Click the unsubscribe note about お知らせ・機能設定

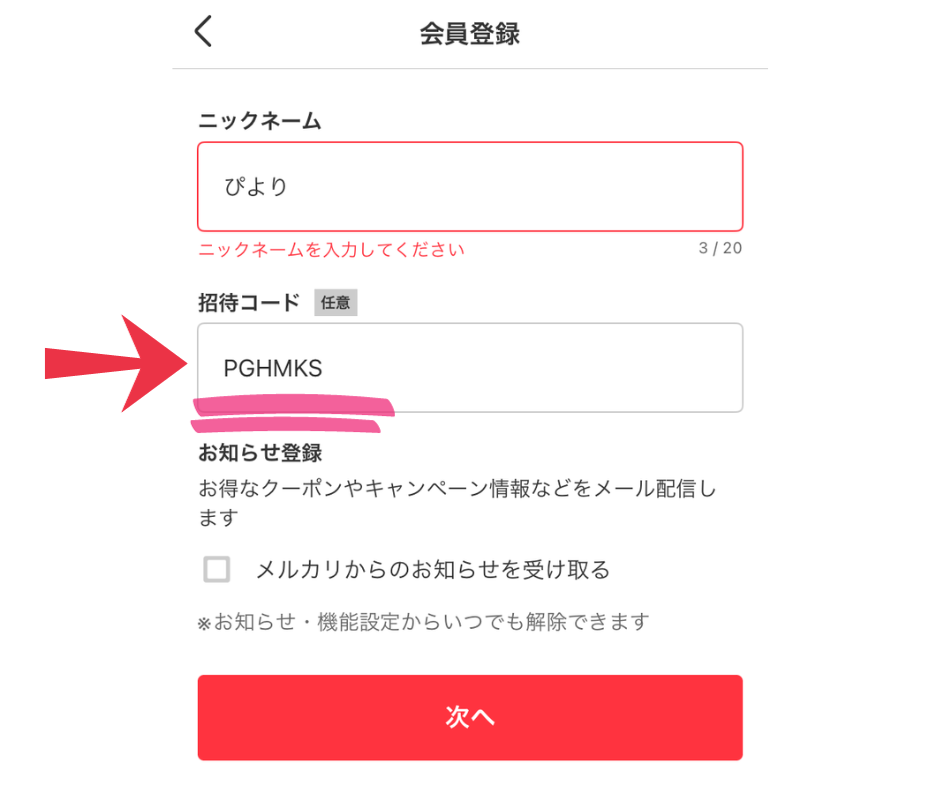[422, 621]
